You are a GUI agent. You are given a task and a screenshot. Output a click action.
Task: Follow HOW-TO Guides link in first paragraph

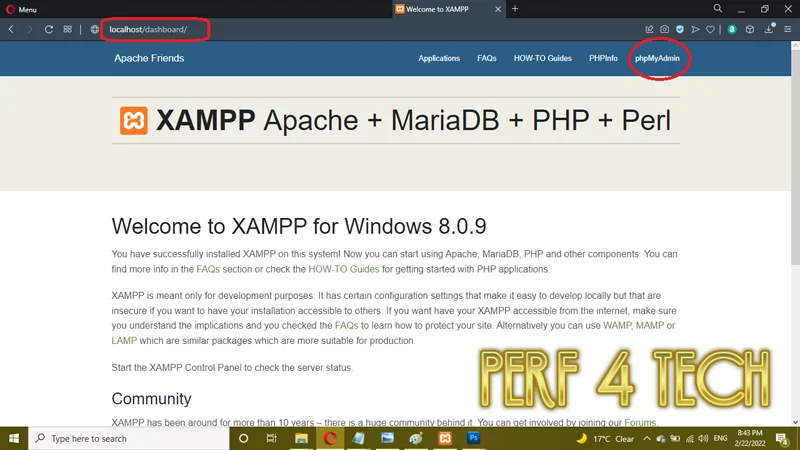343,269
